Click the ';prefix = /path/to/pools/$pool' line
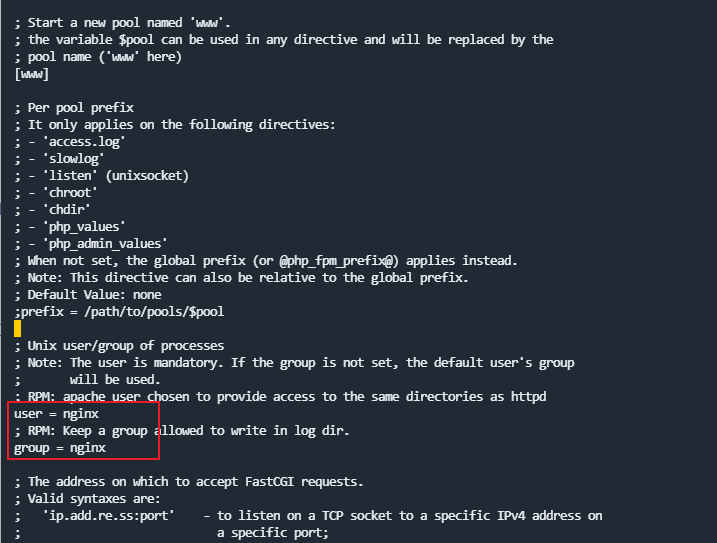 pyautogui.click(x=119, y=312)
